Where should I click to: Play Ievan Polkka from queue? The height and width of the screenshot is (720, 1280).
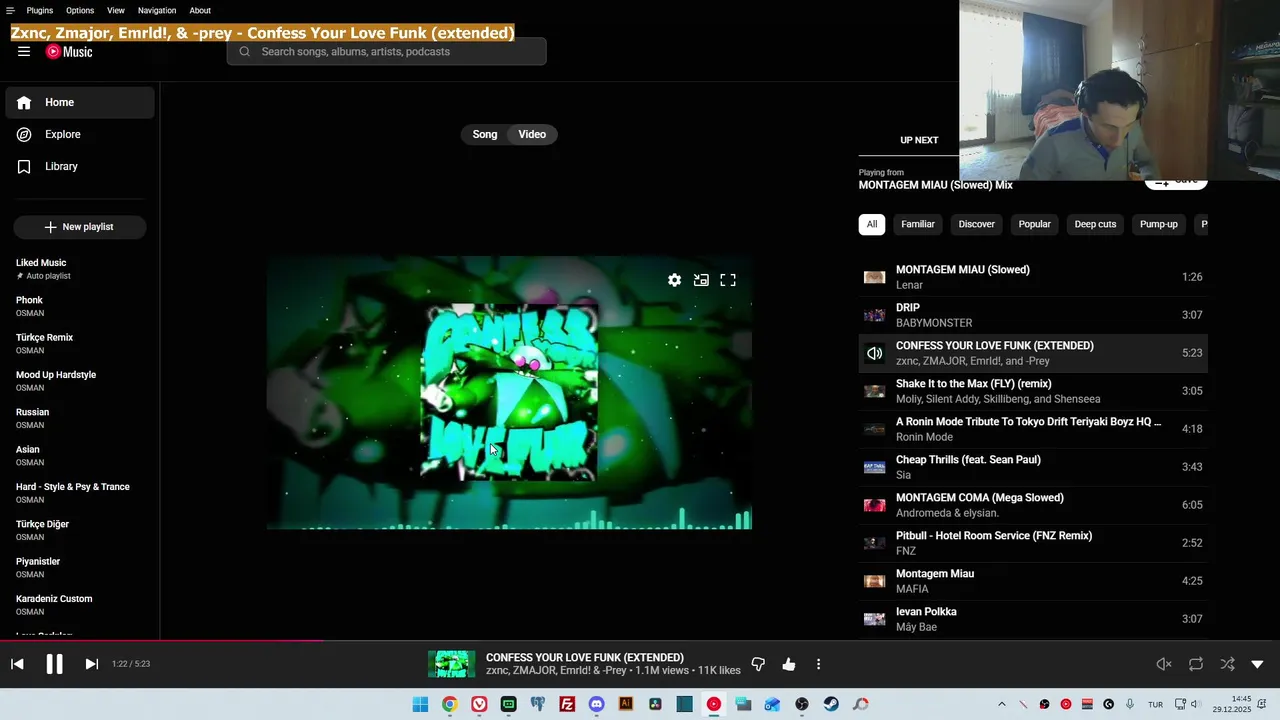1033,619
